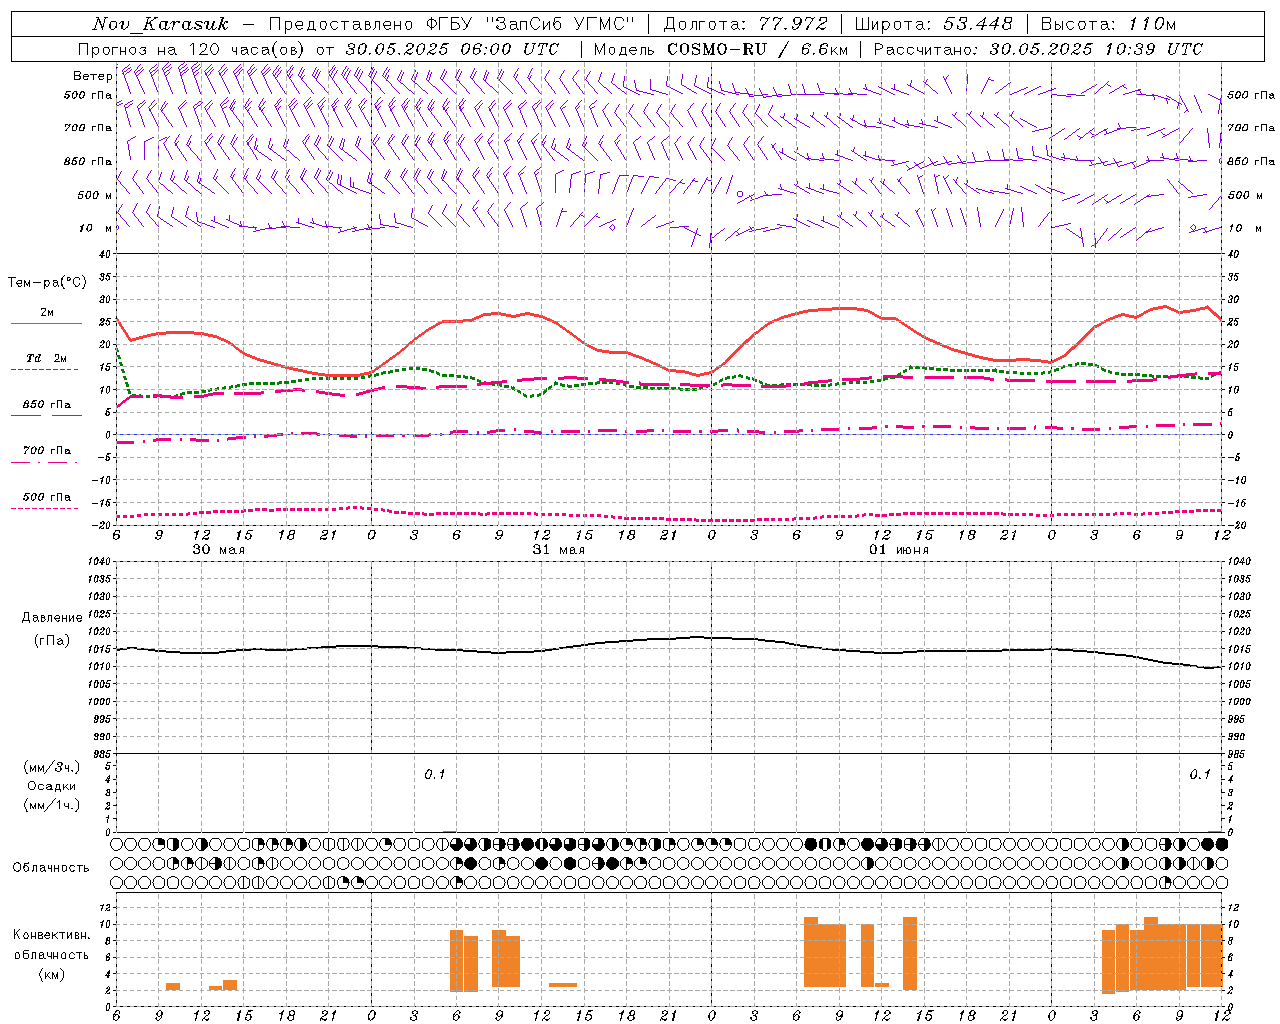Click the Широта: 53.448 header field
The height and width of the screenshot is (1024, 1280).
[x=933, y=24]
